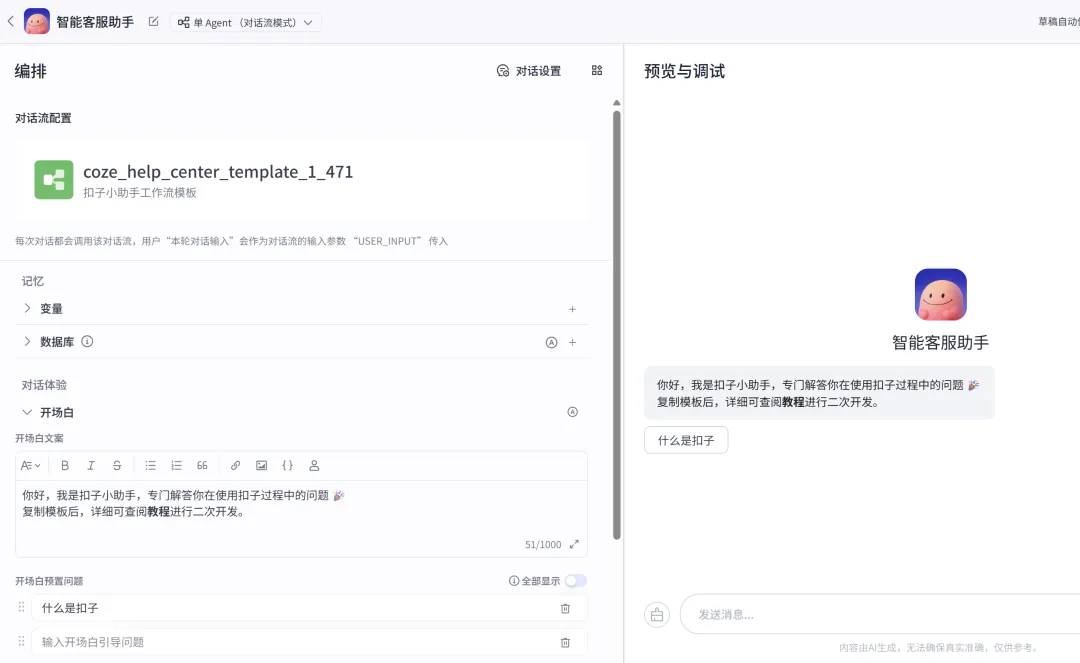Open the text style dropdown in the editor
Screen dimensions: 1080x663
point(30,465)
